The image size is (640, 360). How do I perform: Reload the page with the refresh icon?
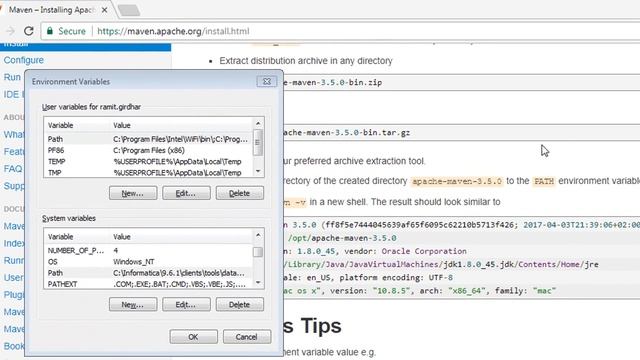(x=29, y=31)
